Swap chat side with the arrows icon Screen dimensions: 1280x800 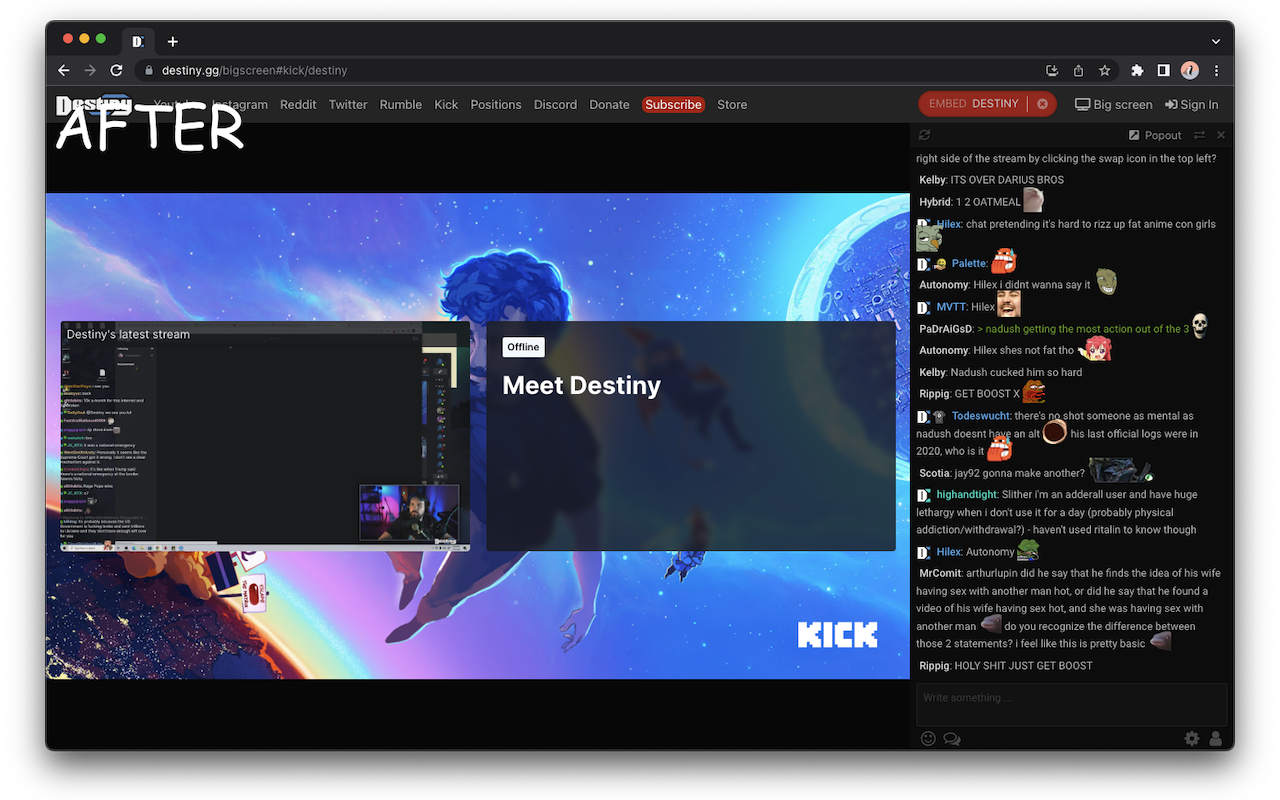(1199, 135)
